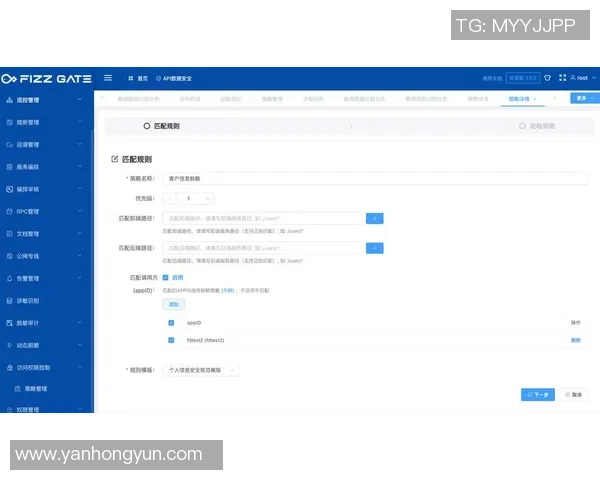Click the 熔断管理 sidebar icon
Screen dimensions: 600x480
click(10, 122)
